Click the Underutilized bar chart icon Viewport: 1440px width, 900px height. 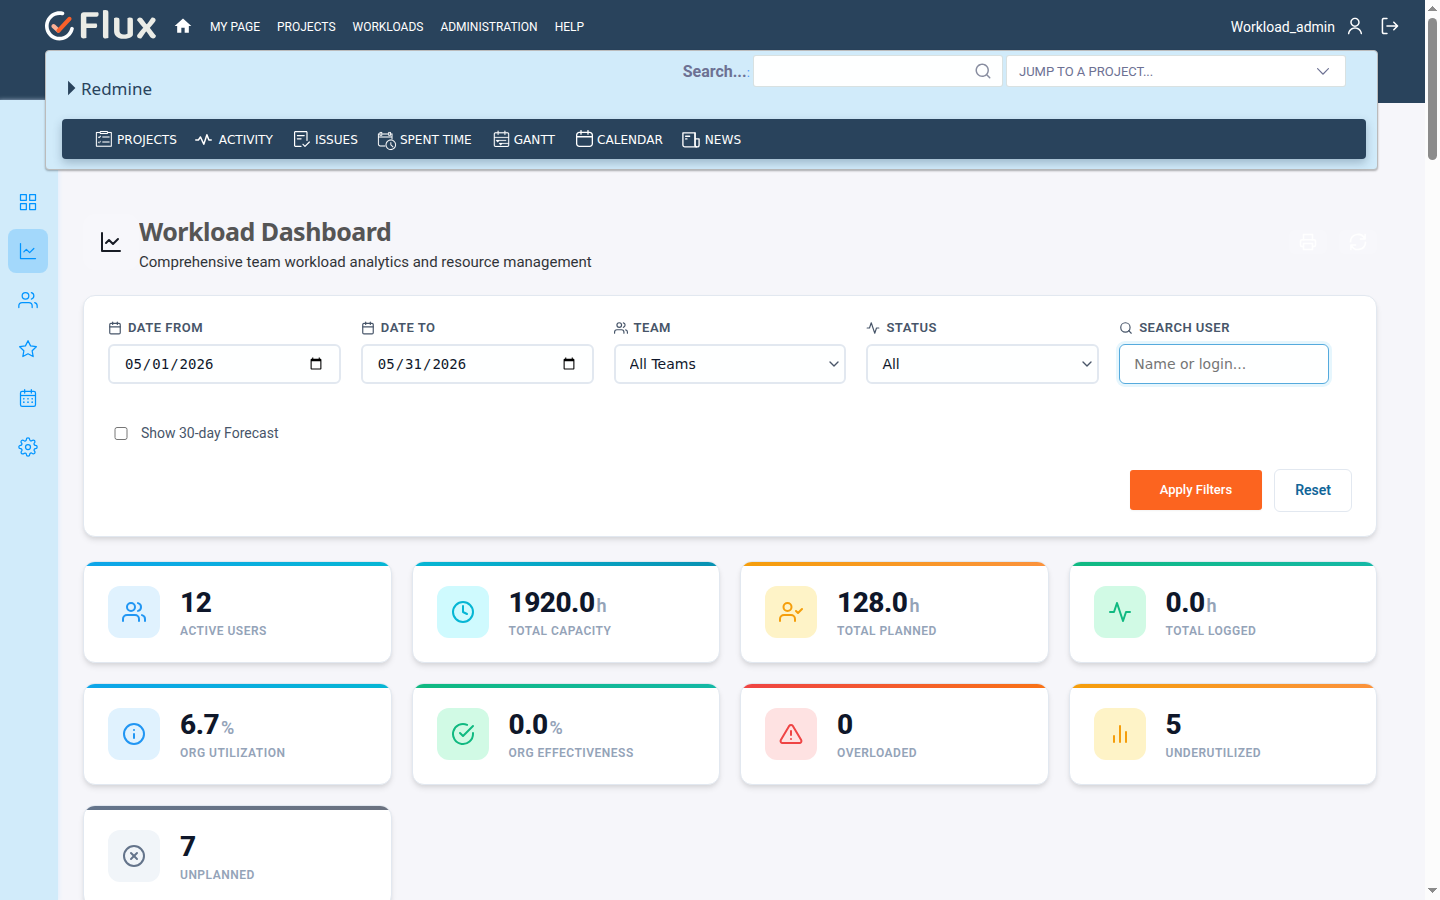tap(1120, 734)
